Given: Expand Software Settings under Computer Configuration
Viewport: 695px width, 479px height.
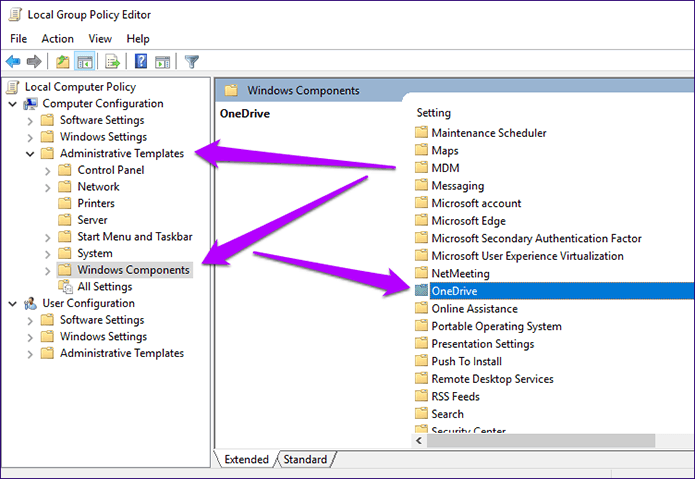Looking at the screenshot, I should [x=30, y=121].
